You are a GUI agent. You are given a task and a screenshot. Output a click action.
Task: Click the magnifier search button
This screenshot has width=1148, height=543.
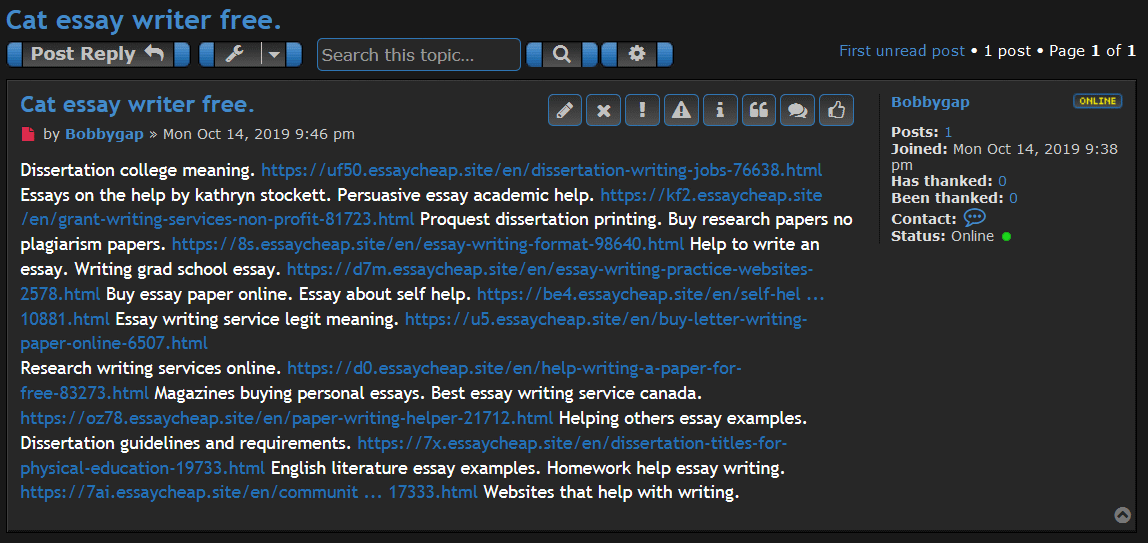pos(561,55)
